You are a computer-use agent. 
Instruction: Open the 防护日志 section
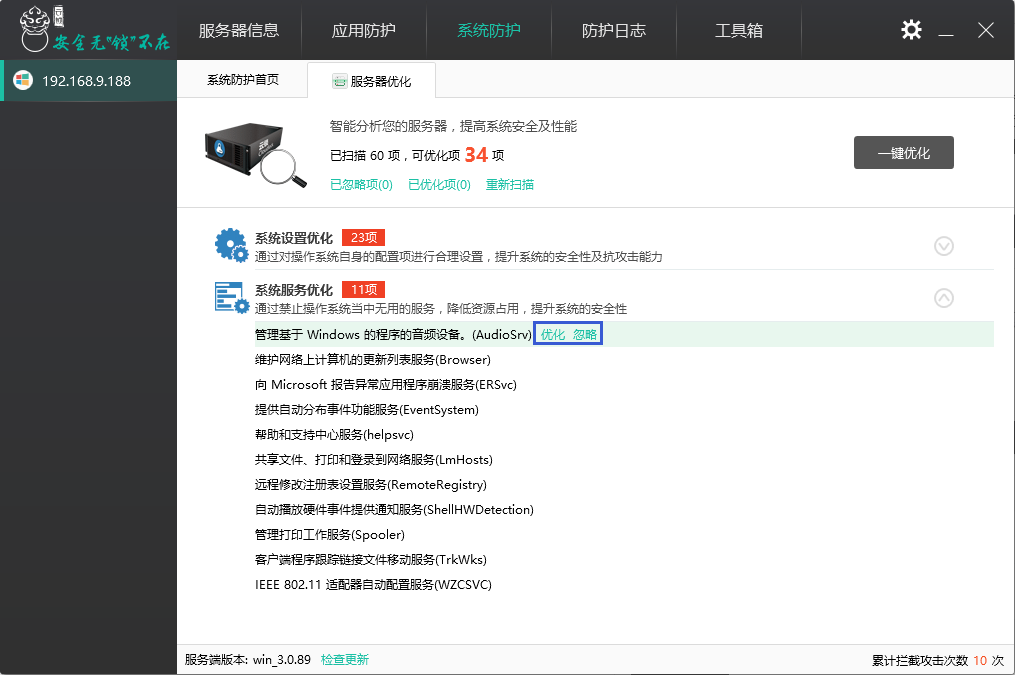pos(615,31)
